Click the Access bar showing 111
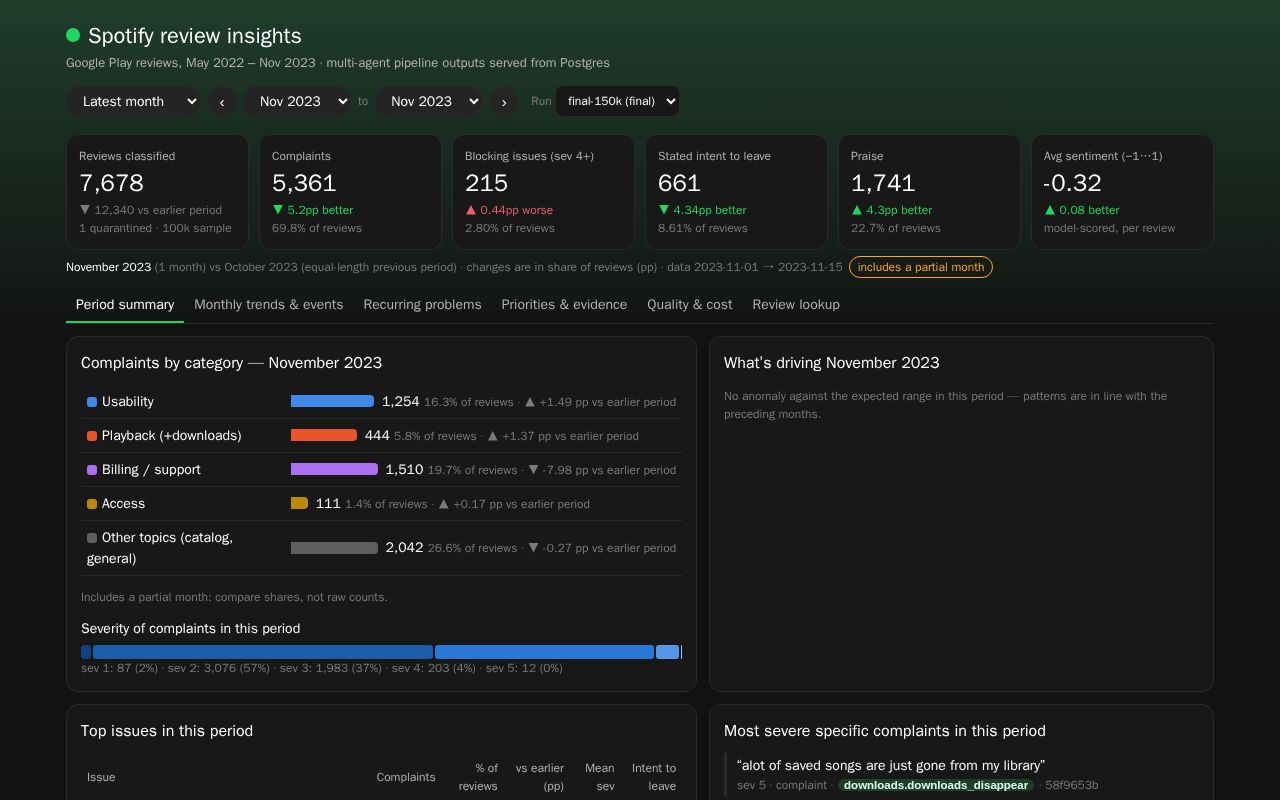The width and height of the screenshot is (1280, 800). click(x=299, y=503)
